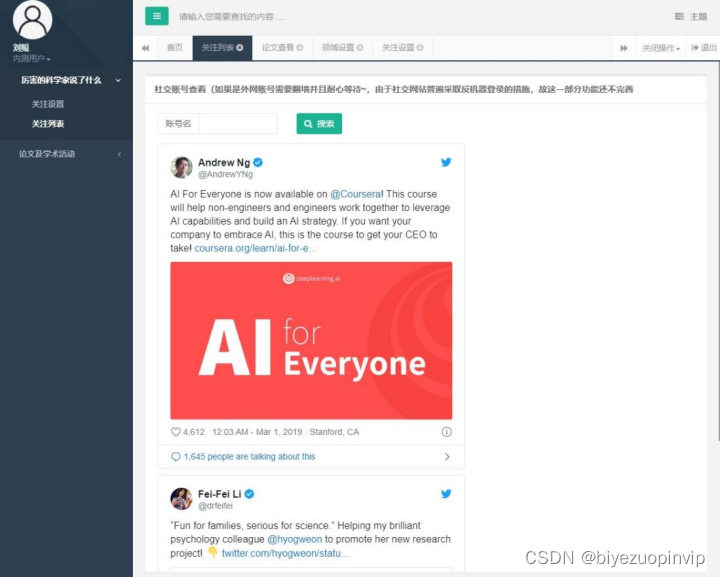Open the 内测用户 user dropdown
The width and height of the screenshot is (720, 577).
point(32,59)
